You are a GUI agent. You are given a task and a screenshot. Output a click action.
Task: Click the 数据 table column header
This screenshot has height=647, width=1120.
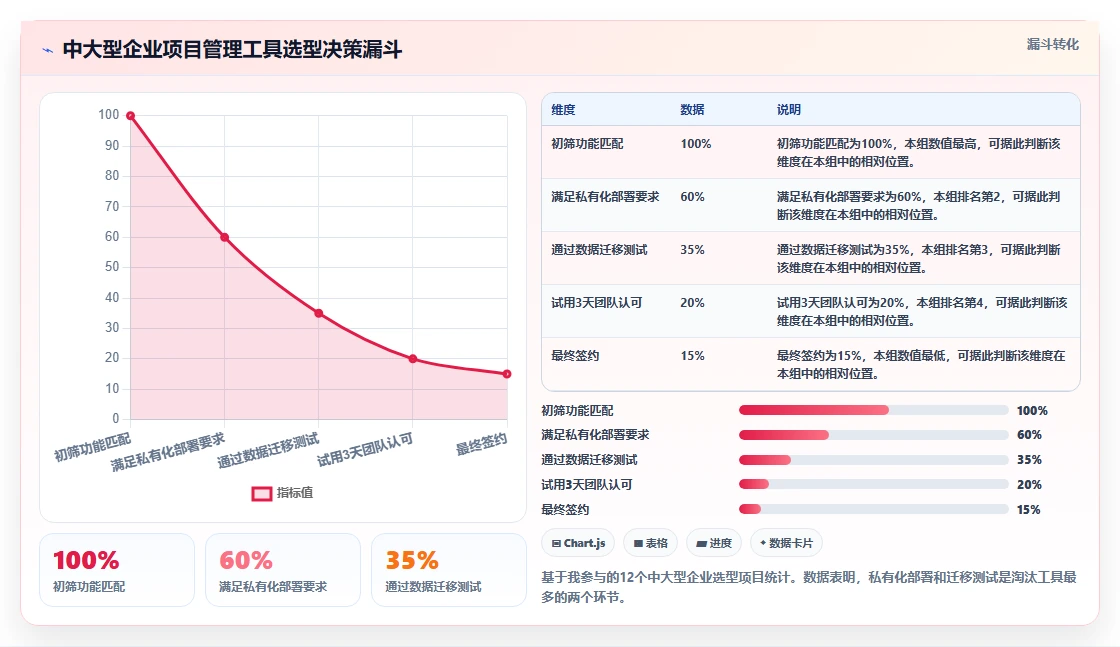coord(692,109)
